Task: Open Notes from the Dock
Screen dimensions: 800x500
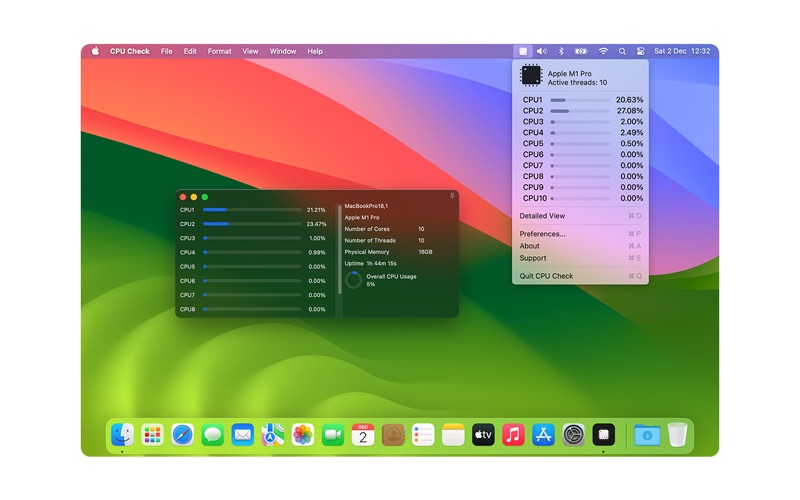Action: click(453, 435)
